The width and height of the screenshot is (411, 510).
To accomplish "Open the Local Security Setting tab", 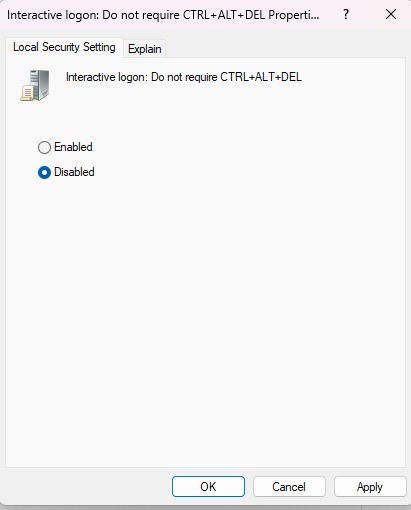I will click(64, 47).
